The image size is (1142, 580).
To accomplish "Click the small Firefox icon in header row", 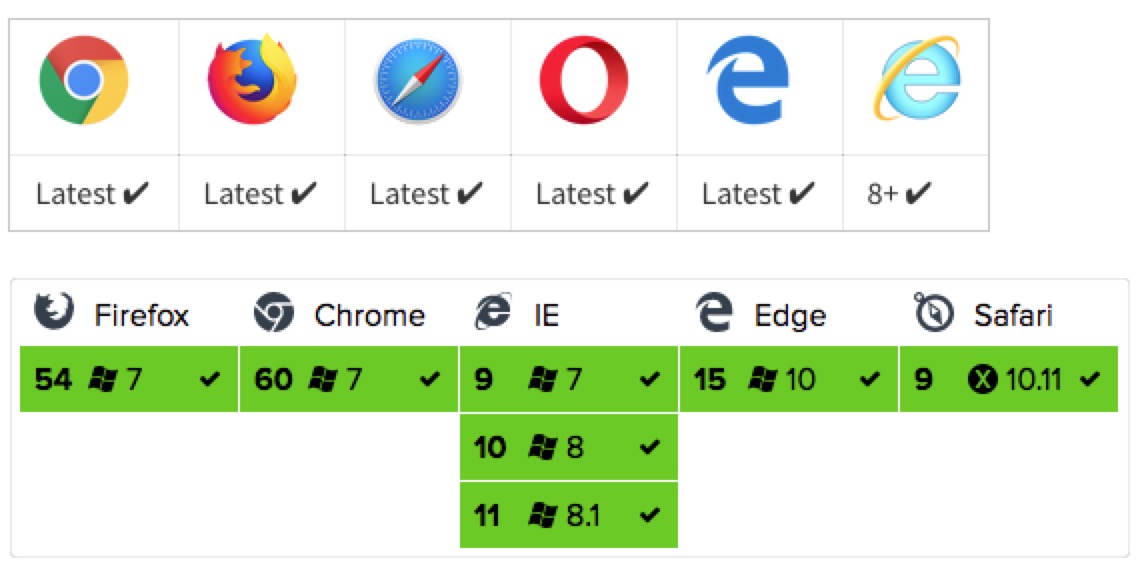I will click(x=54, y=313).
